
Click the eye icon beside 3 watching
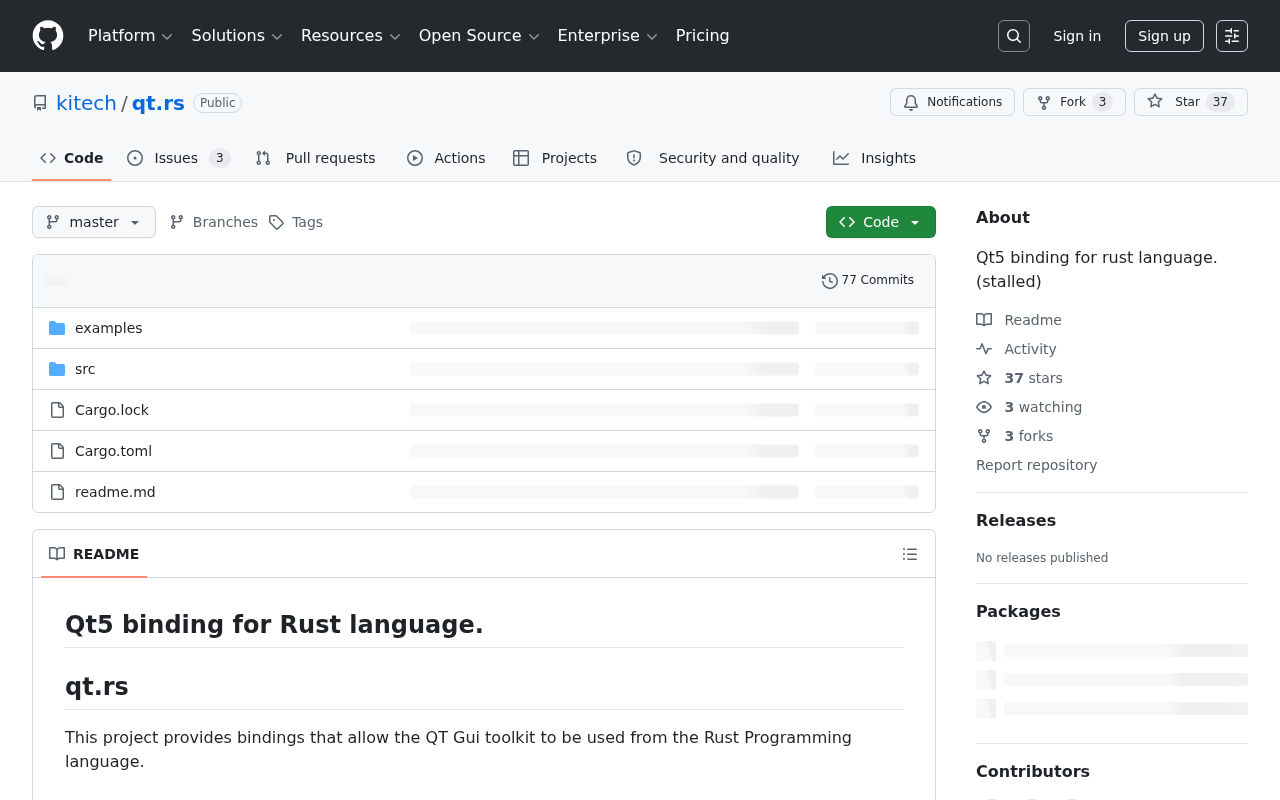pyautogui.click(x=984, y=407)
